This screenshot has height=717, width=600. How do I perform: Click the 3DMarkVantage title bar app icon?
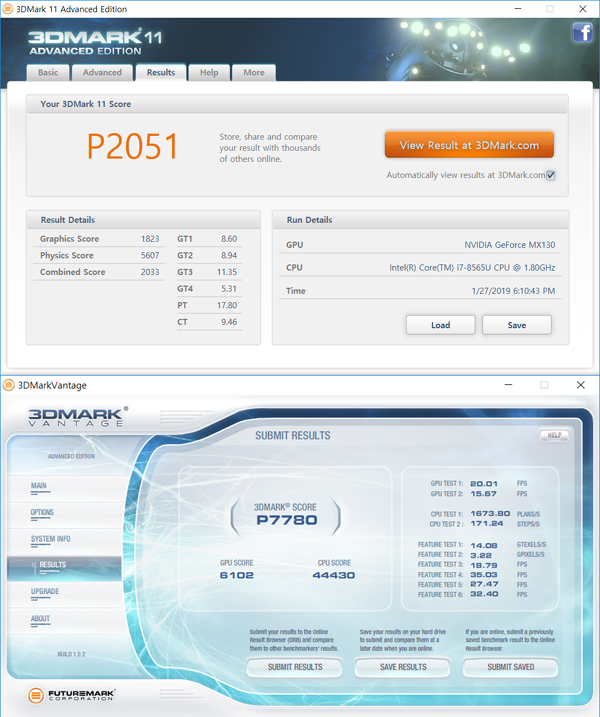click(9, 385)
